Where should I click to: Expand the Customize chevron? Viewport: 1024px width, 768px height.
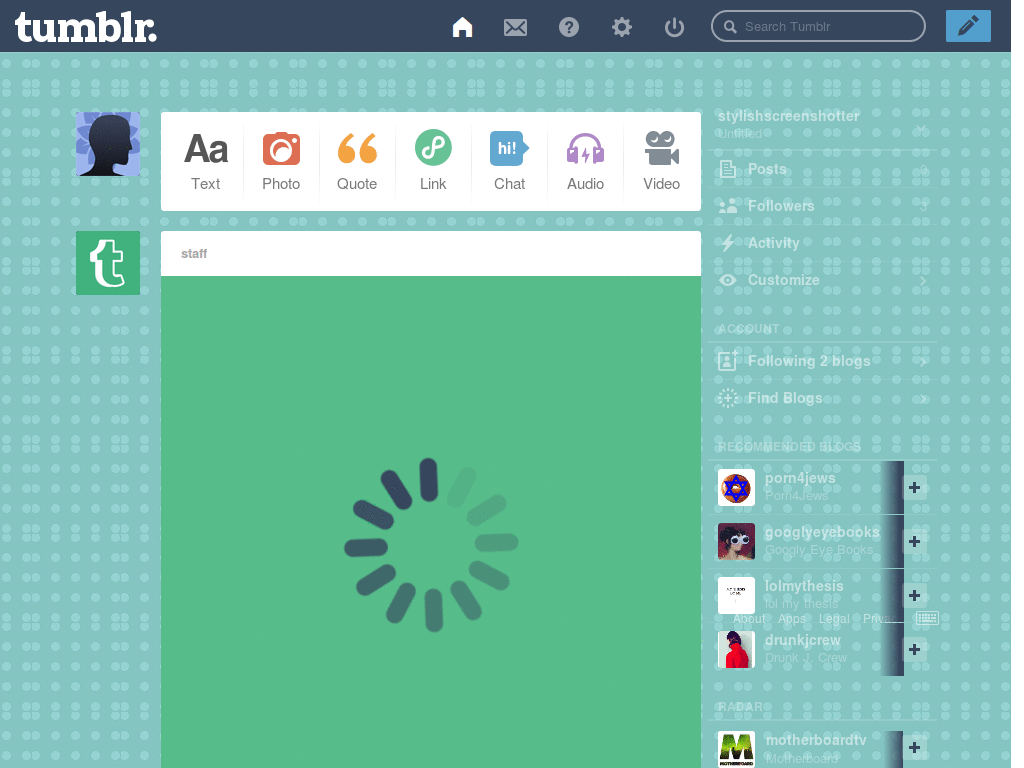(923, 280)
